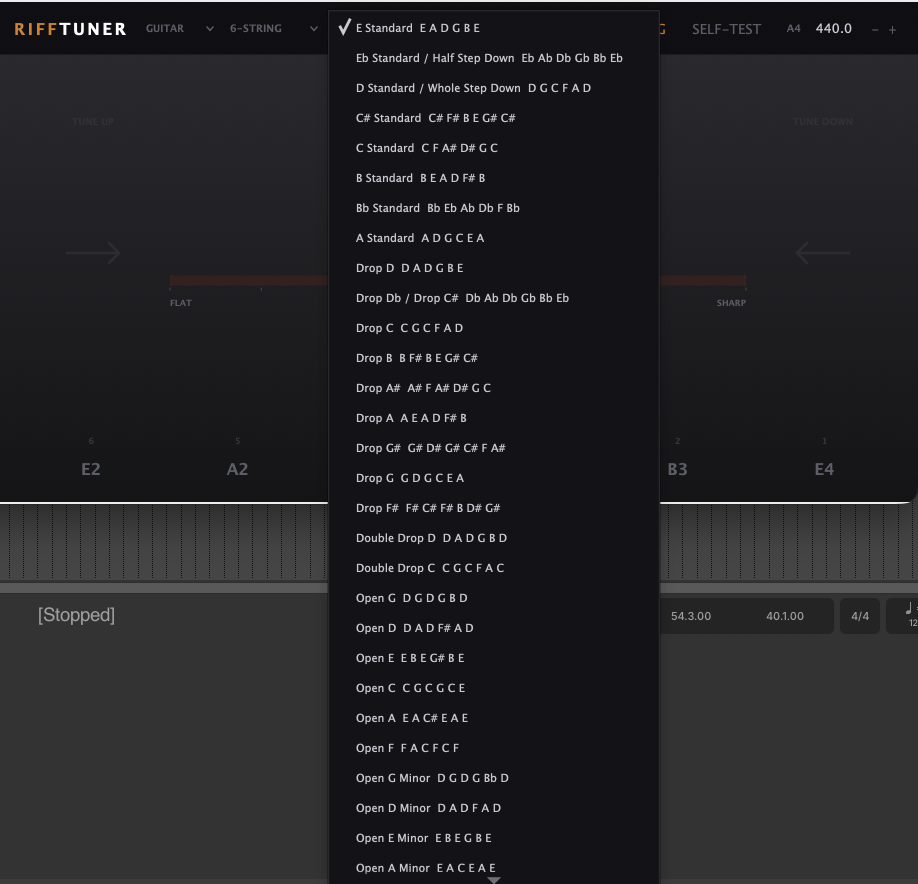The height and width of the screenshot is (884, 918).
Task: Click the A4 label
Action: coord(793,29)
